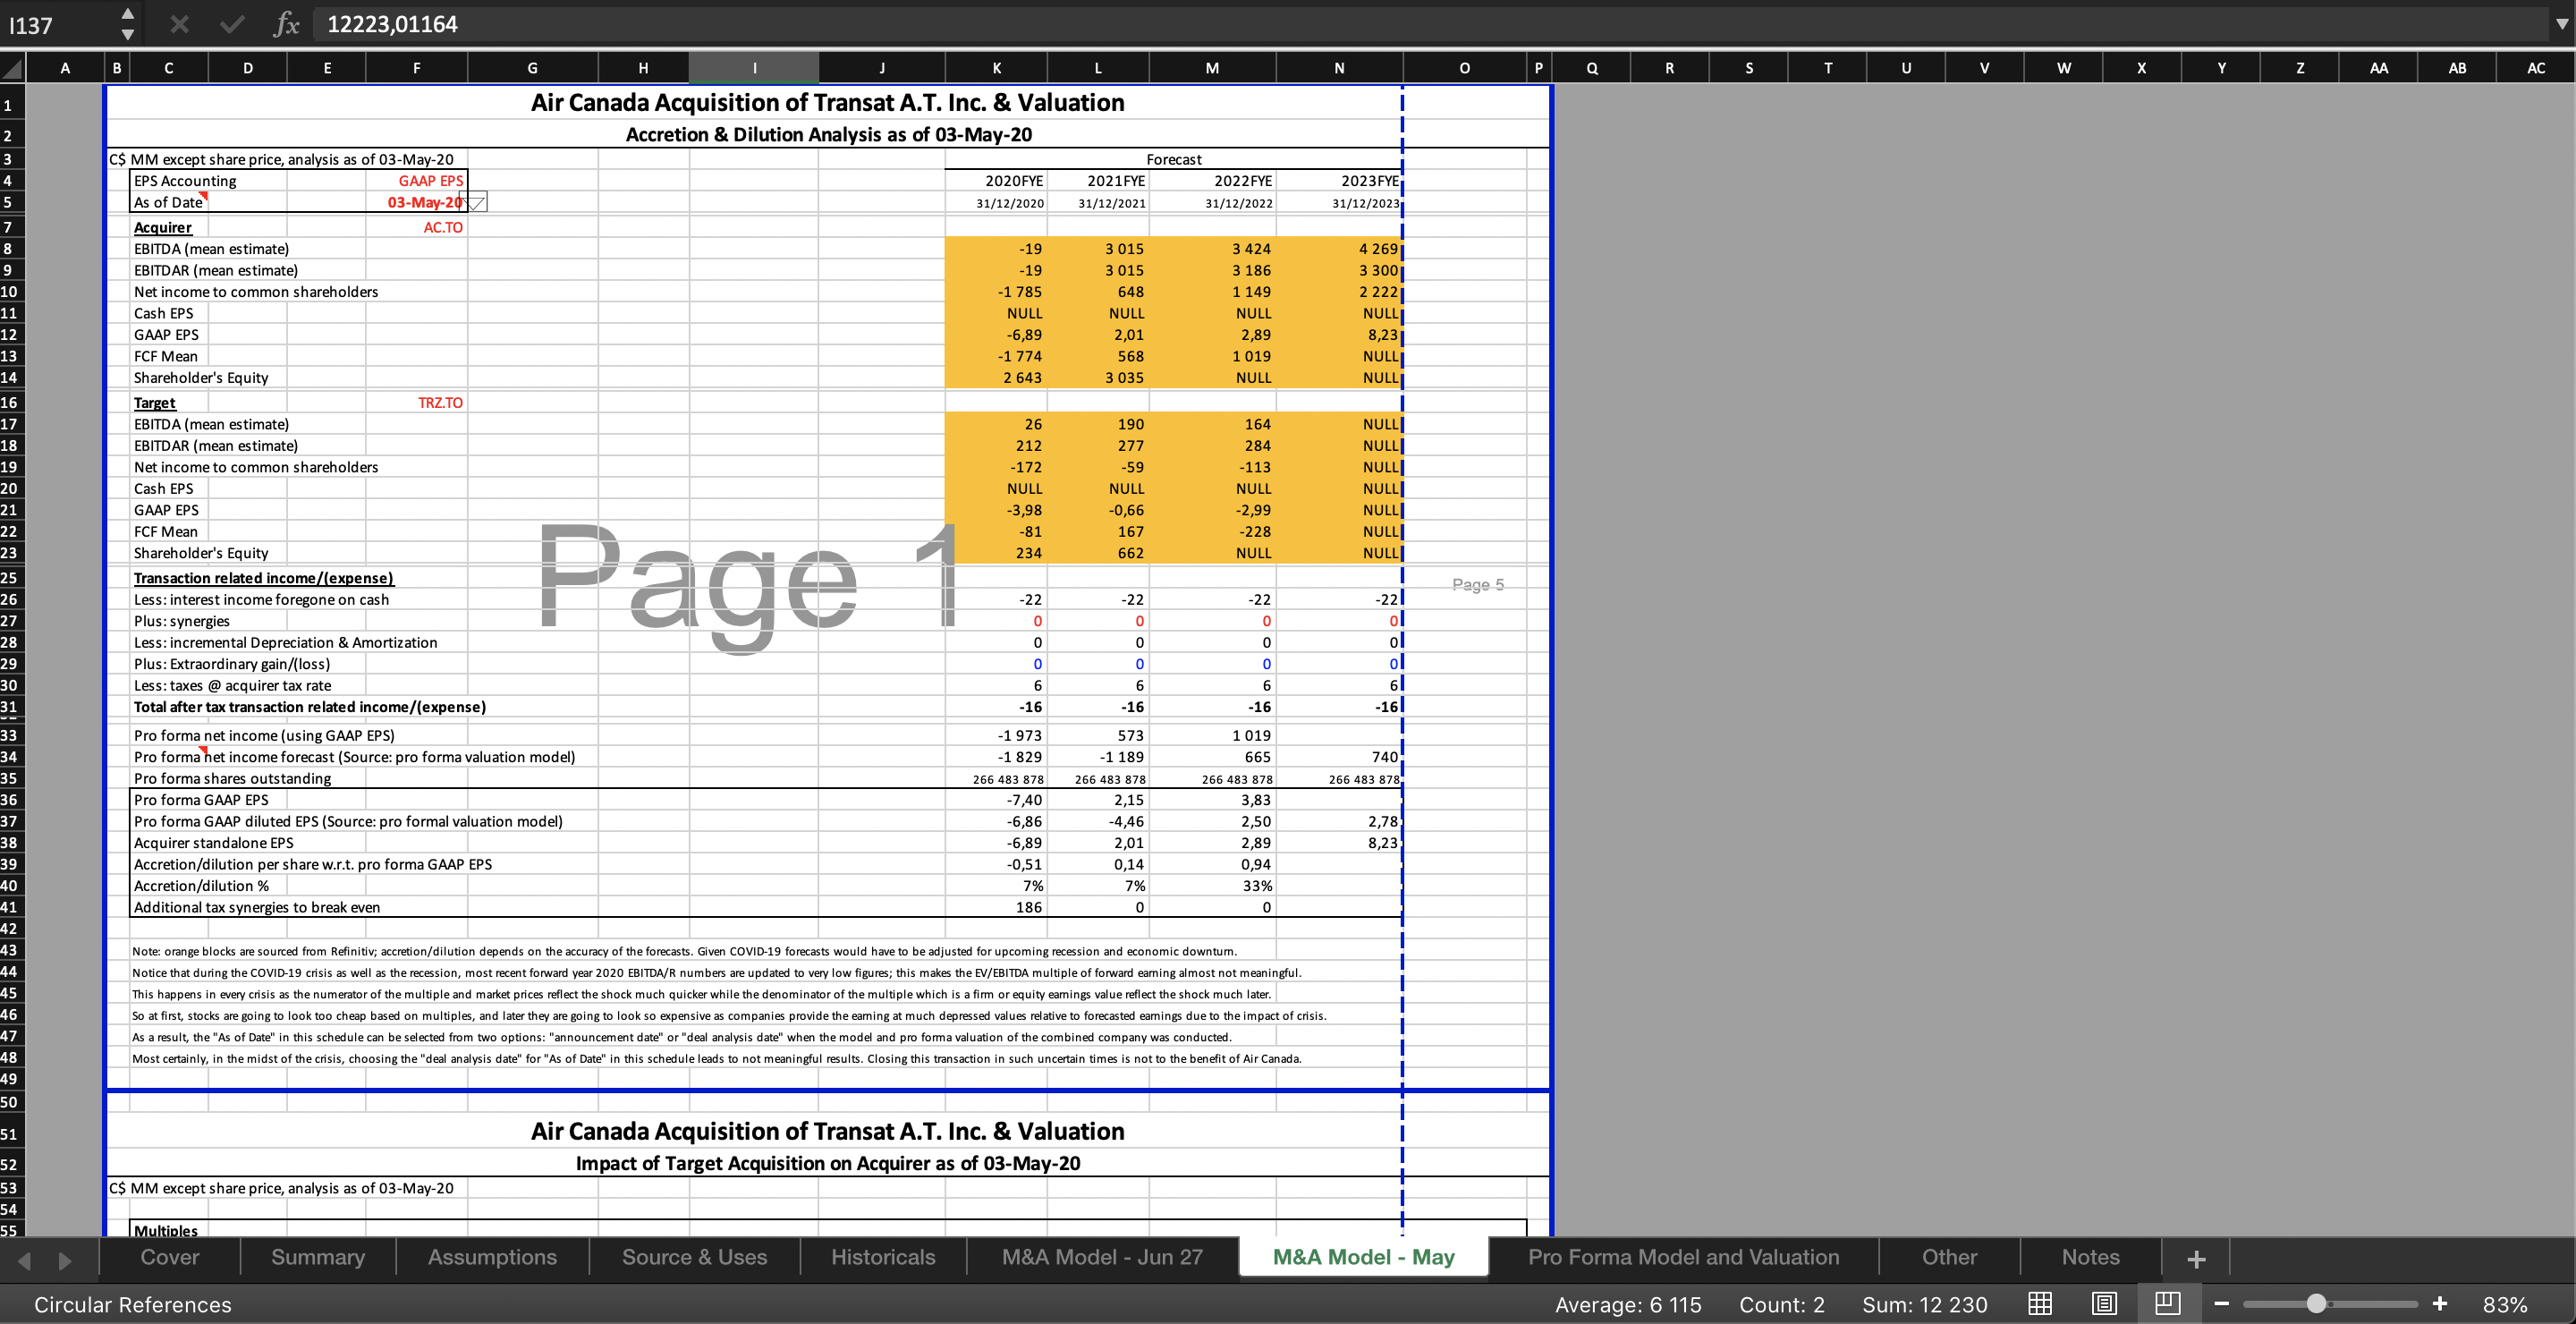Cancel formula entry with X icon
This screenshot has width=2576, height=1324.
click(x=180, y=24)
